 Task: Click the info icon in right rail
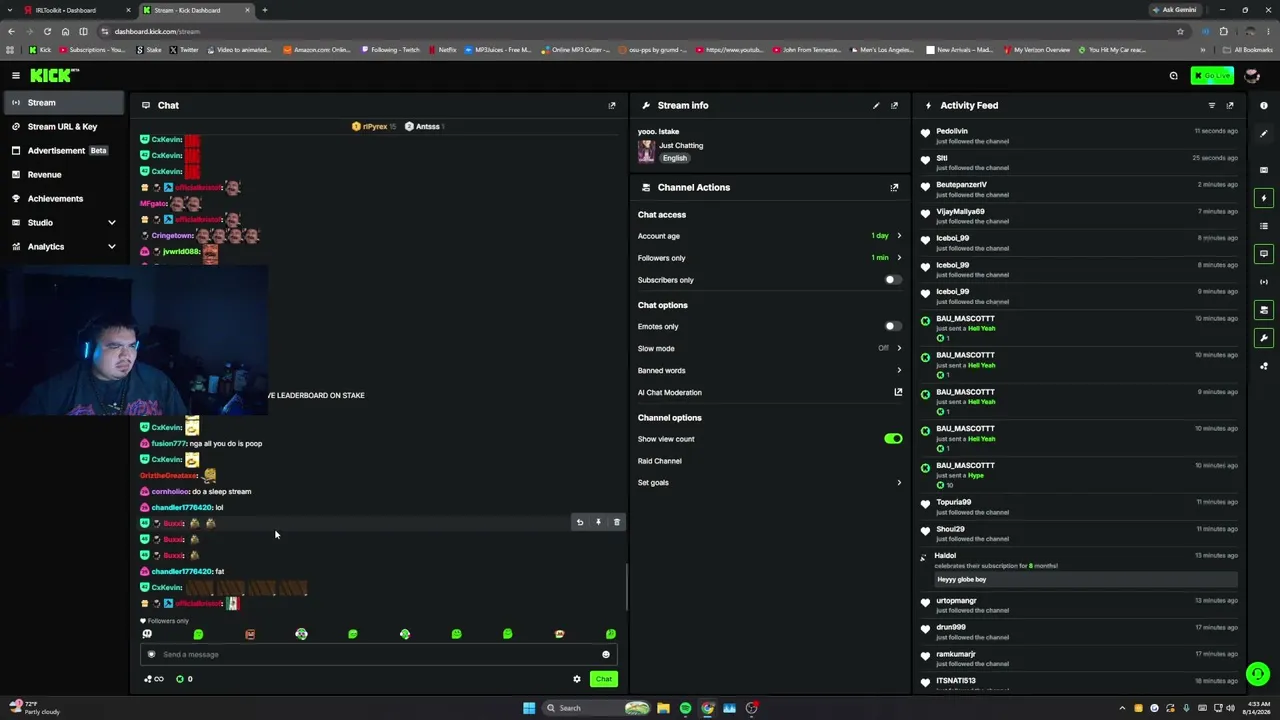pos(1264,105)
